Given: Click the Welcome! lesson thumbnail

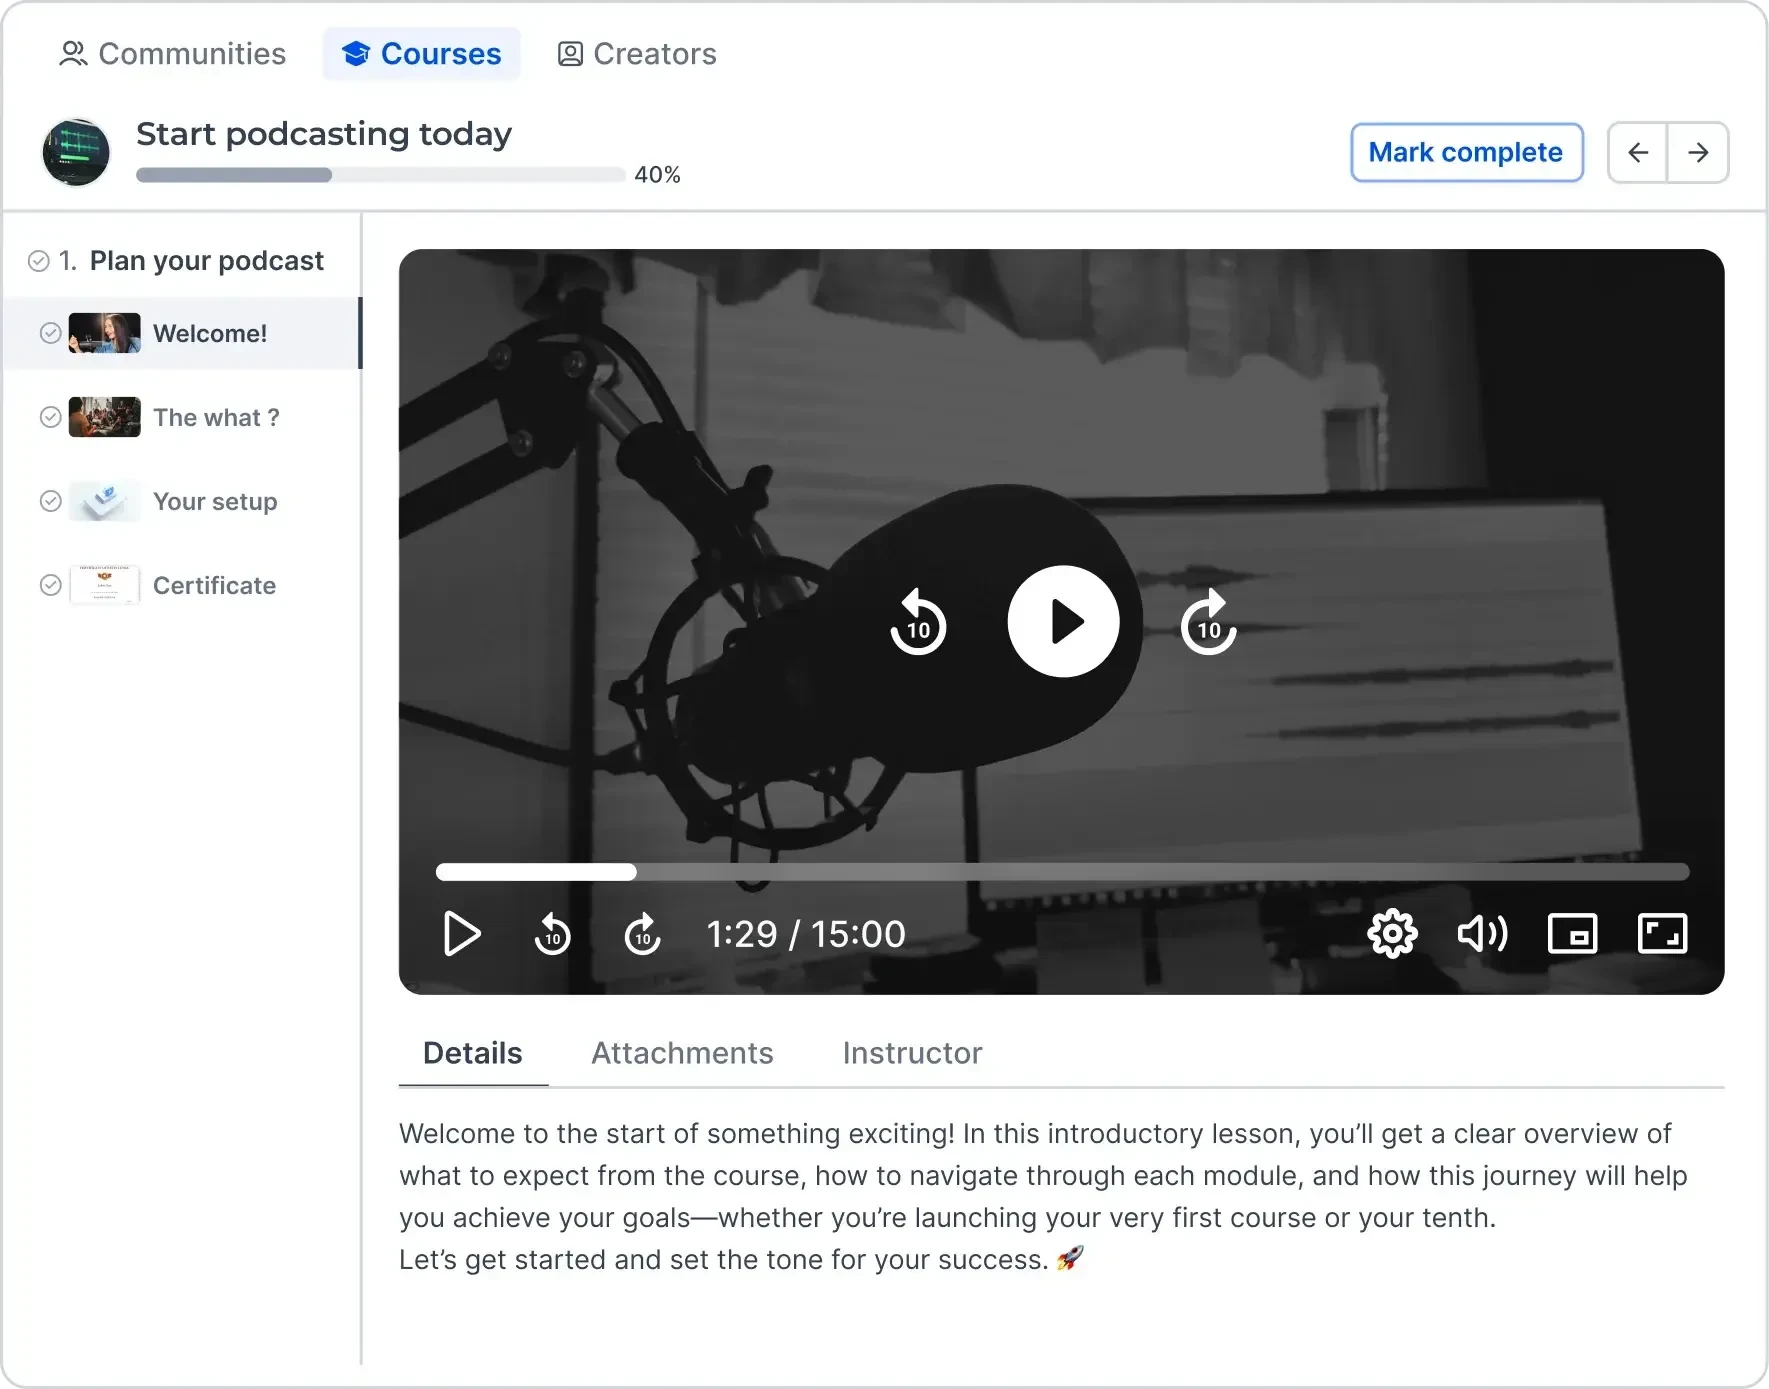Looking at the screenshot, I should click(104, 333).
